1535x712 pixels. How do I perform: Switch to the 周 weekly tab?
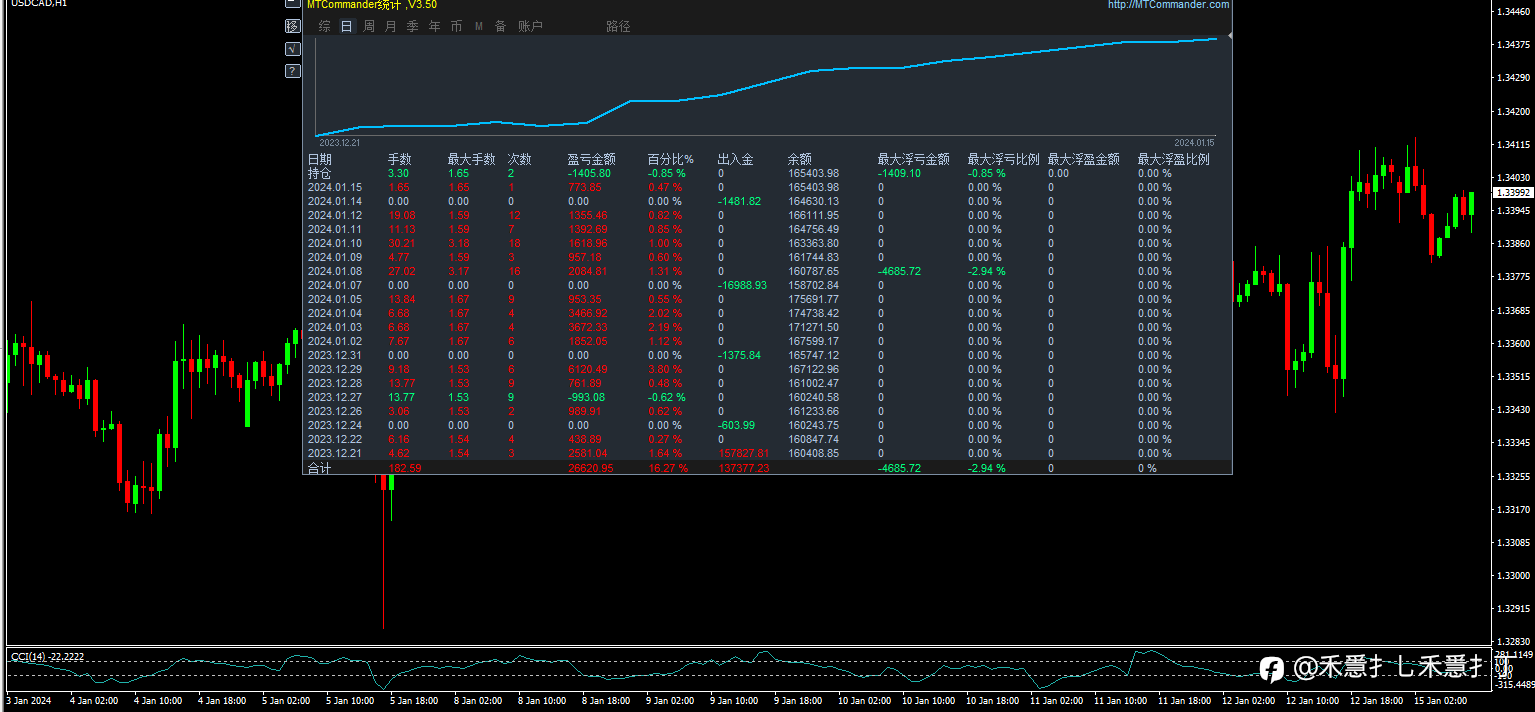point(369,26)
